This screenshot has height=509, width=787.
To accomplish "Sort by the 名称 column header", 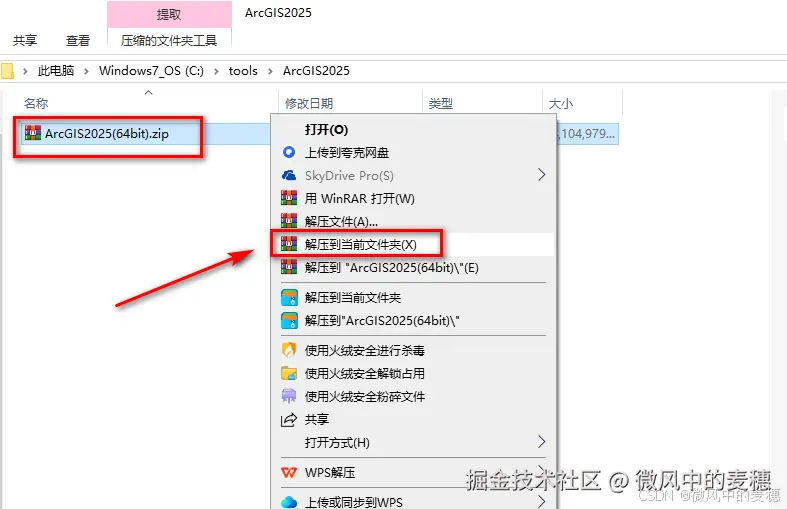I will (36, 103).
